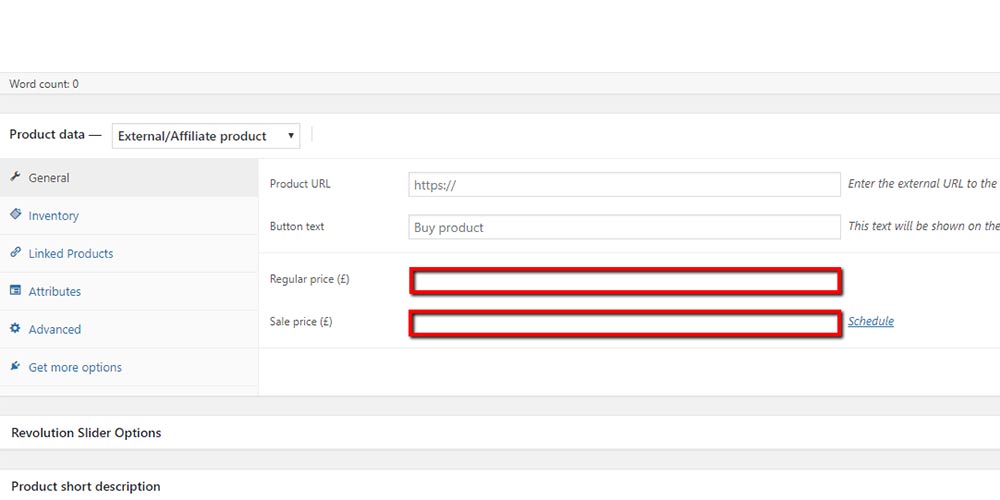
Task: Open the product type dropdown
Action: [206, 136]
